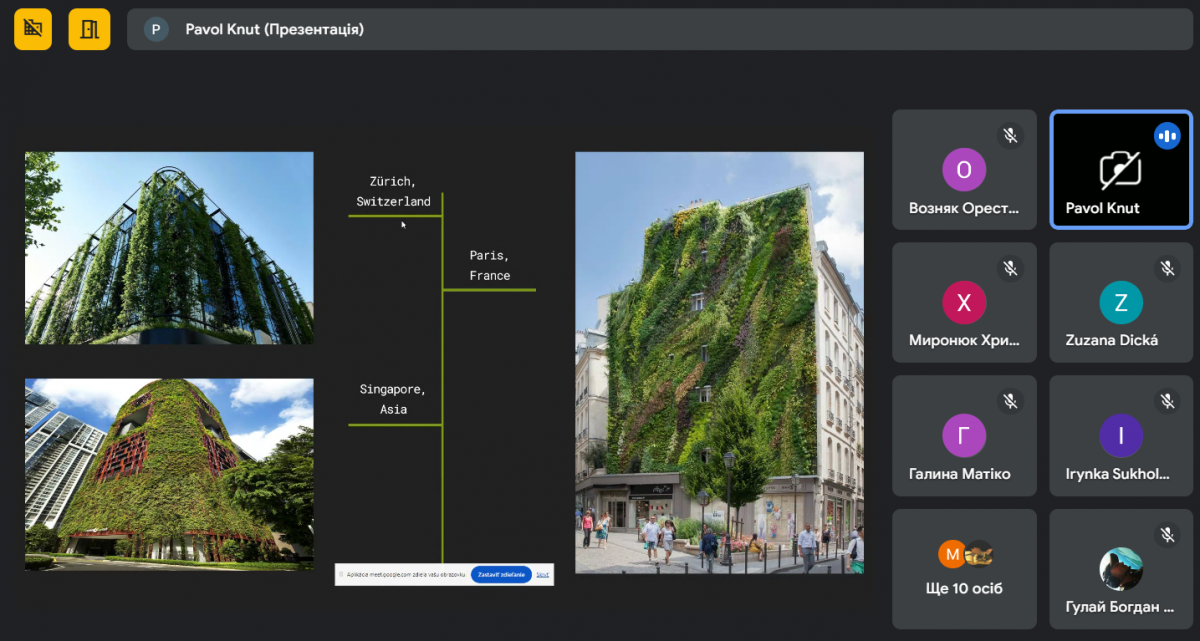
Task: Click muted mic icon on Возняк Орест tile
Action: point(1010,136)
